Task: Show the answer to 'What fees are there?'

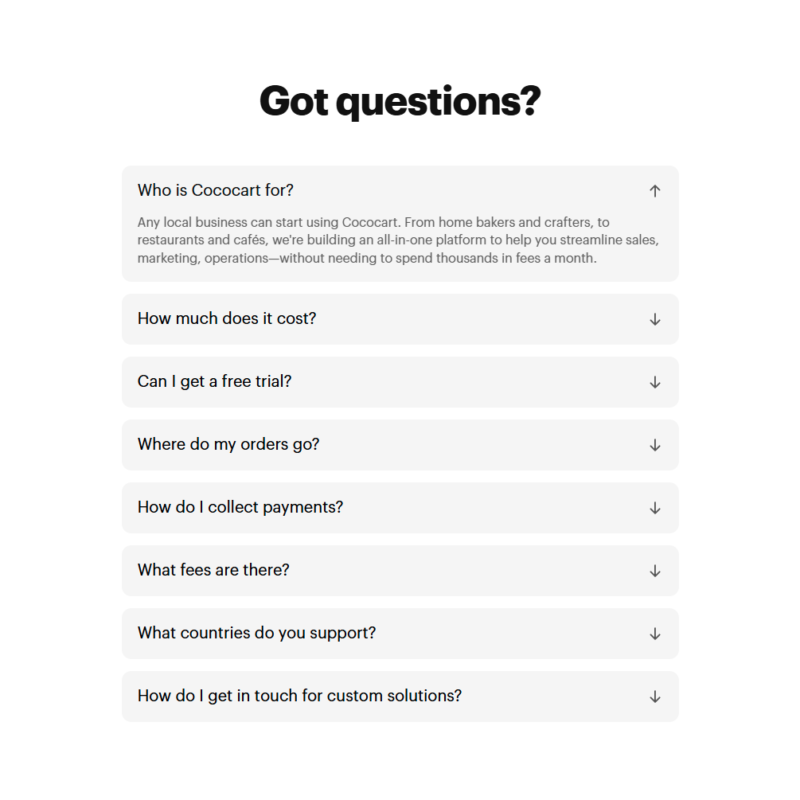Action: pyautogui.click(x=213, y=571)
